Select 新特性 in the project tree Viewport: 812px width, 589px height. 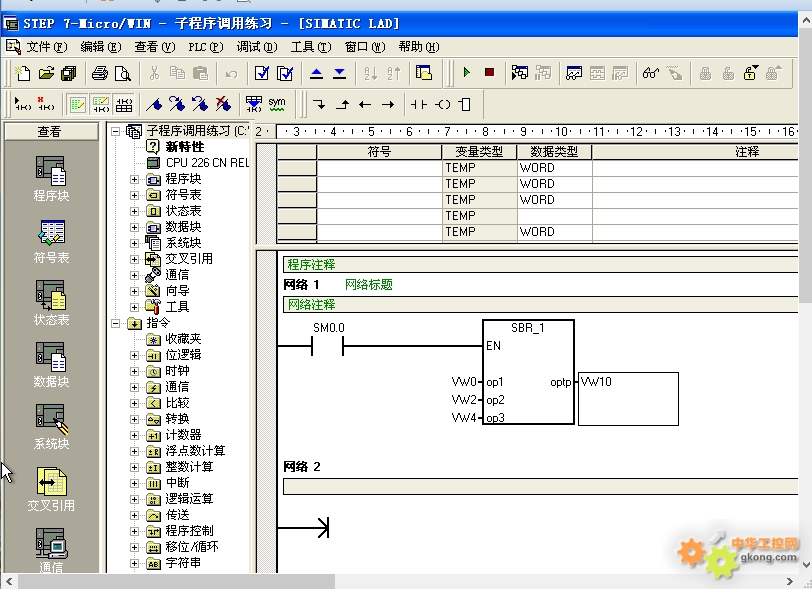pyautogui.click(x=185, y=147)
